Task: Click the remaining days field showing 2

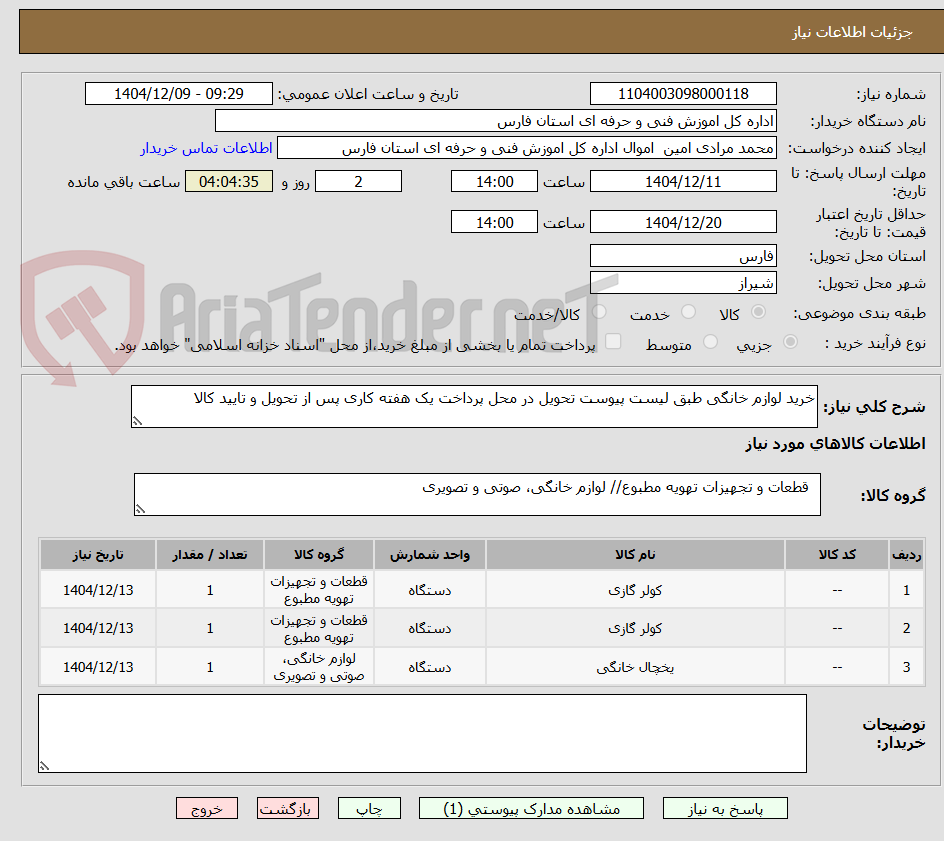Action: click(x=358, y=181)
